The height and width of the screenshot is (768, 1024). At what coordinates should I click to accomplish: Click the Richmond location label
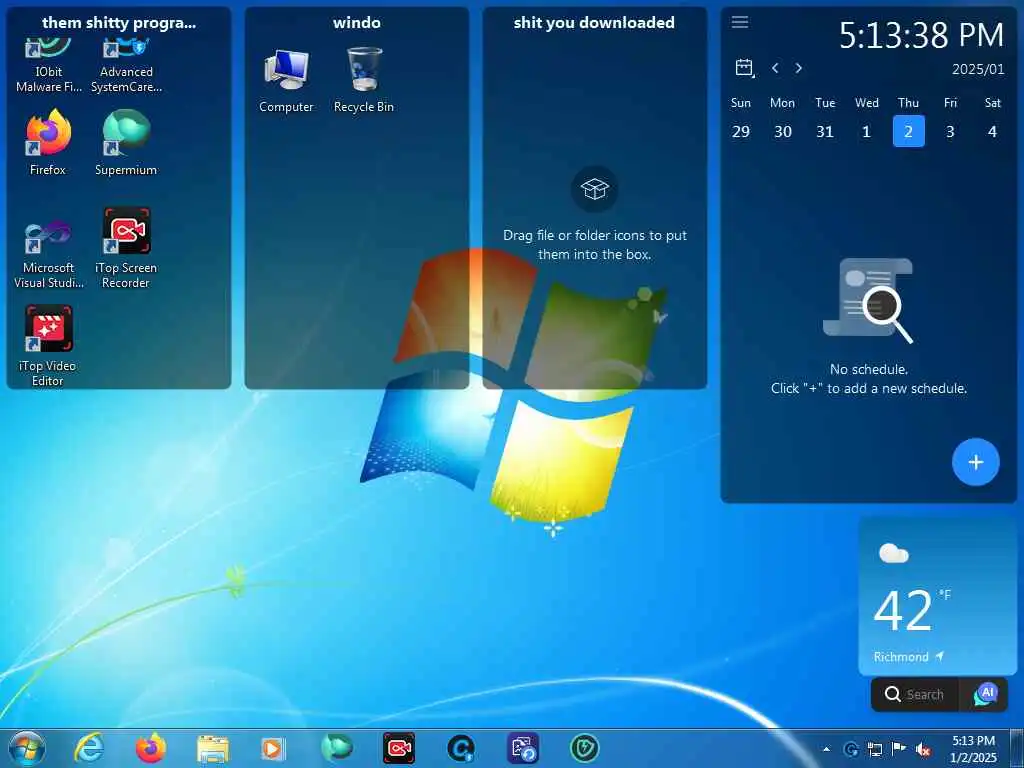901,656
